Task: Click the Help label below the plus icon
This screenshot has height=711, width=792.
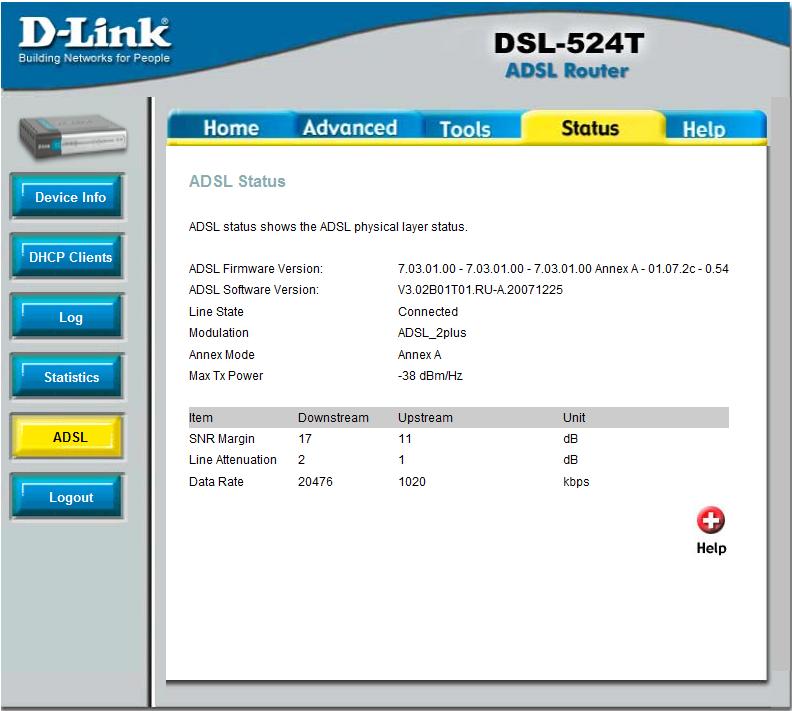Action: pyautogui.click(x=711, y=548)
